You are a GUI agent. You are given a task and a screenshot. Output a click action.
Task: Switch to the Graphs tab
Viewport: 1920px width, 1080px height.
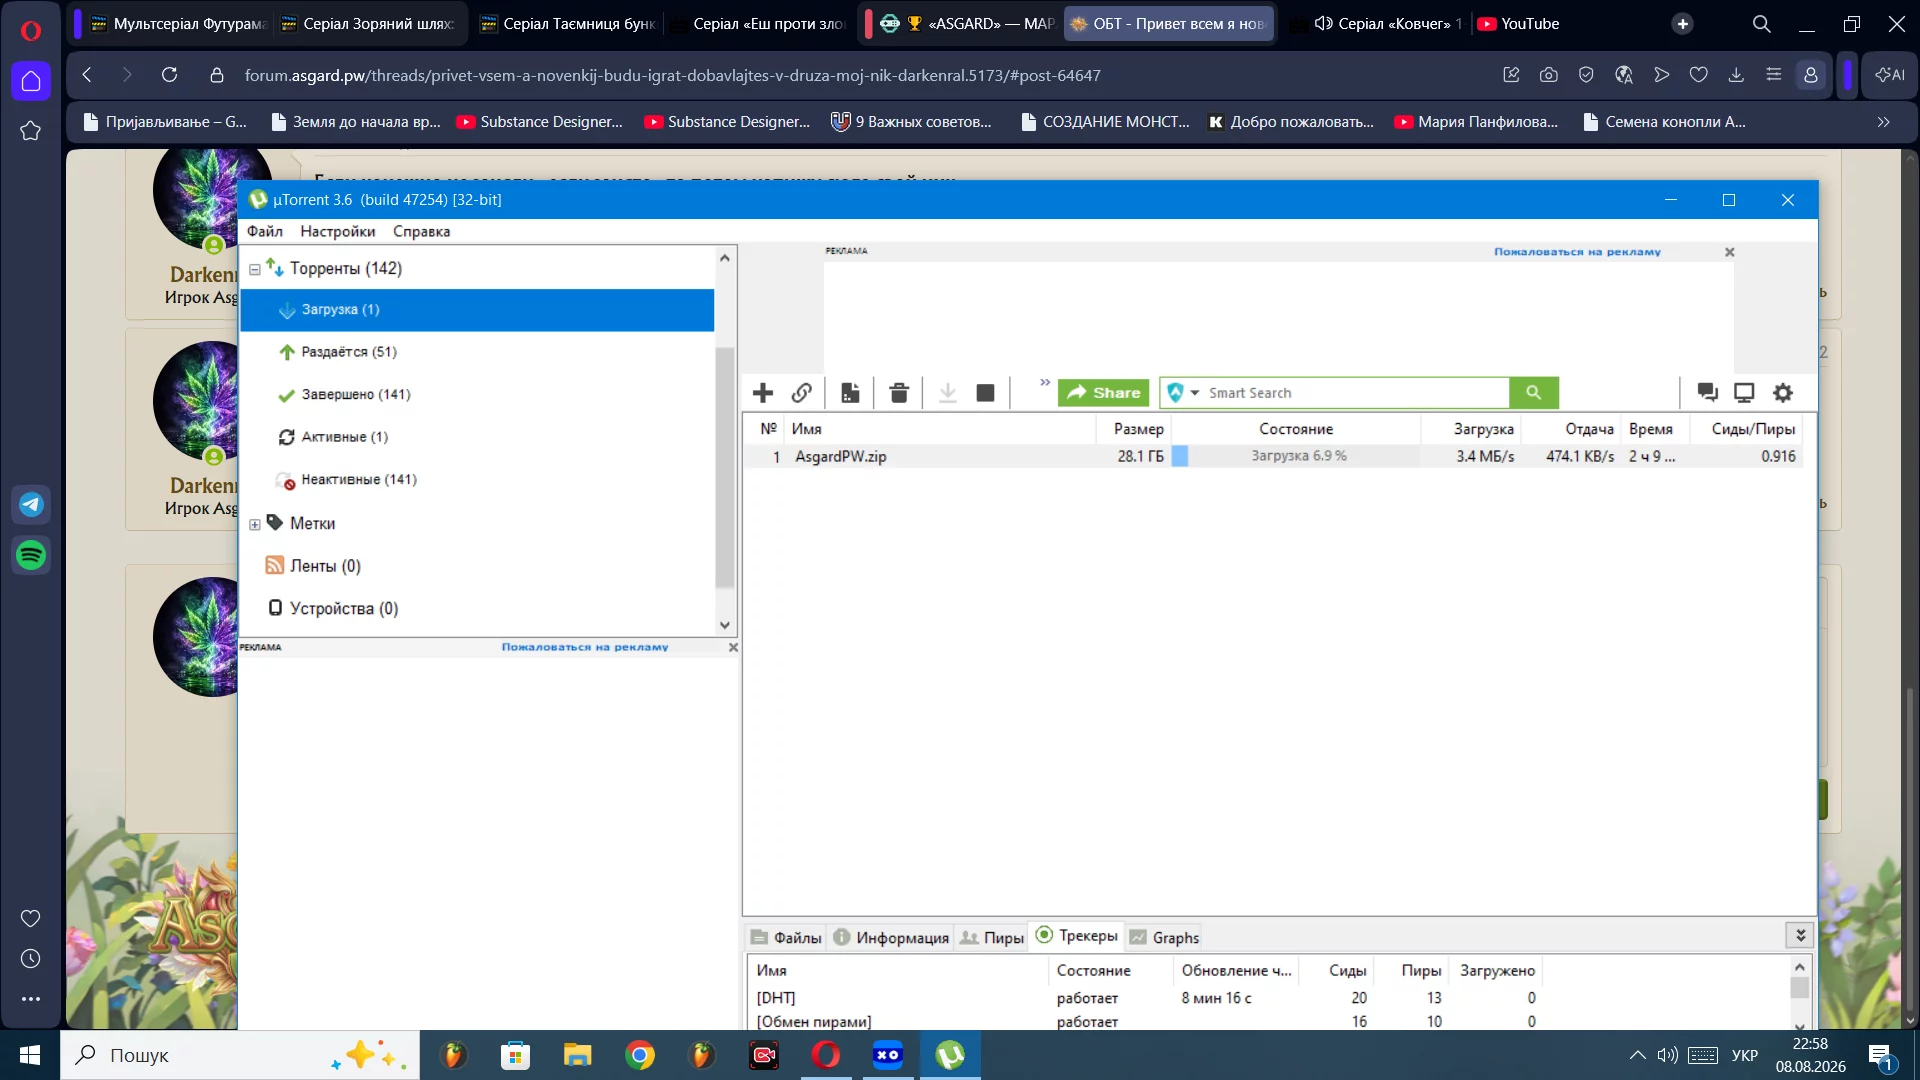point(1164,938)
